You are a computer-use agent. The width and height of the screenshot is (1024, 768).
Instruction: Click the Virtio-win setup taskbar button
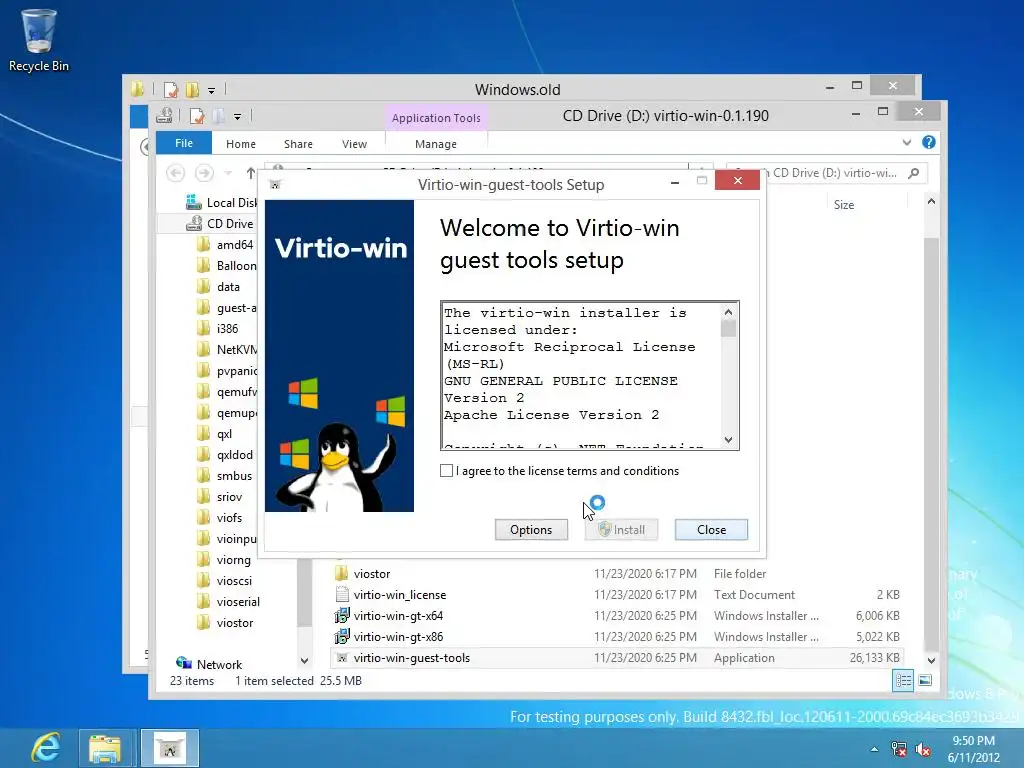[x=170, y=748]
